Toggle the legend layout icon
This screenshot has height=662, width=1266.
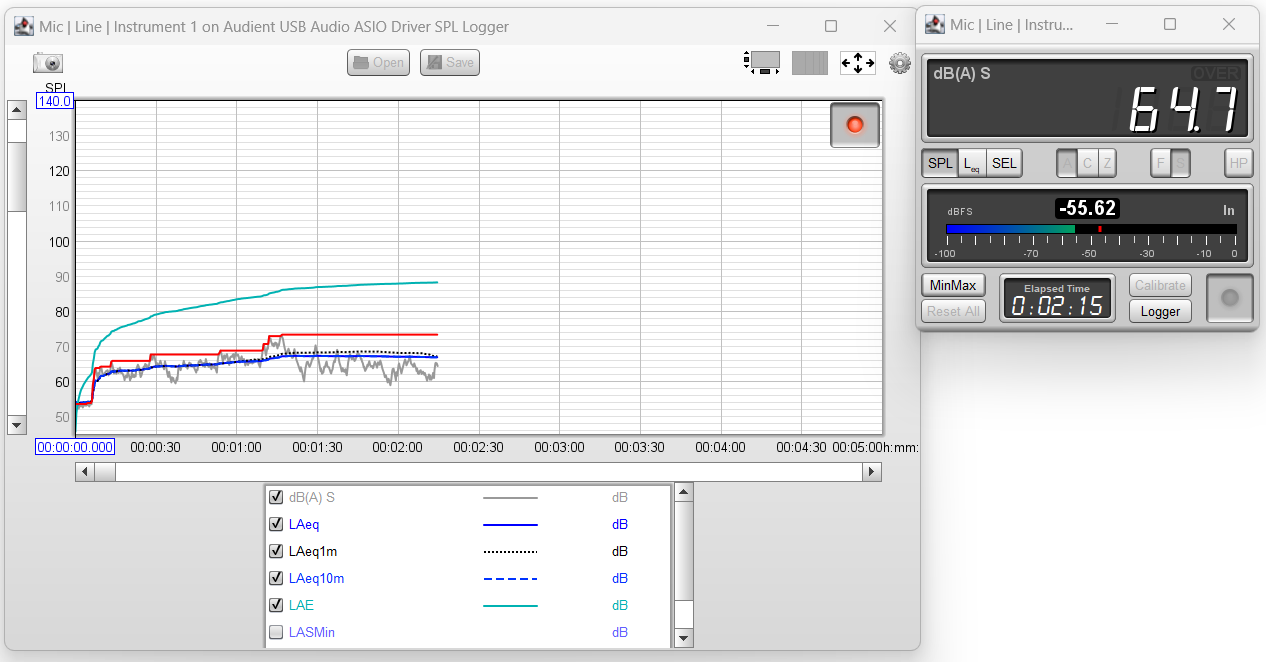coord(763,63)
